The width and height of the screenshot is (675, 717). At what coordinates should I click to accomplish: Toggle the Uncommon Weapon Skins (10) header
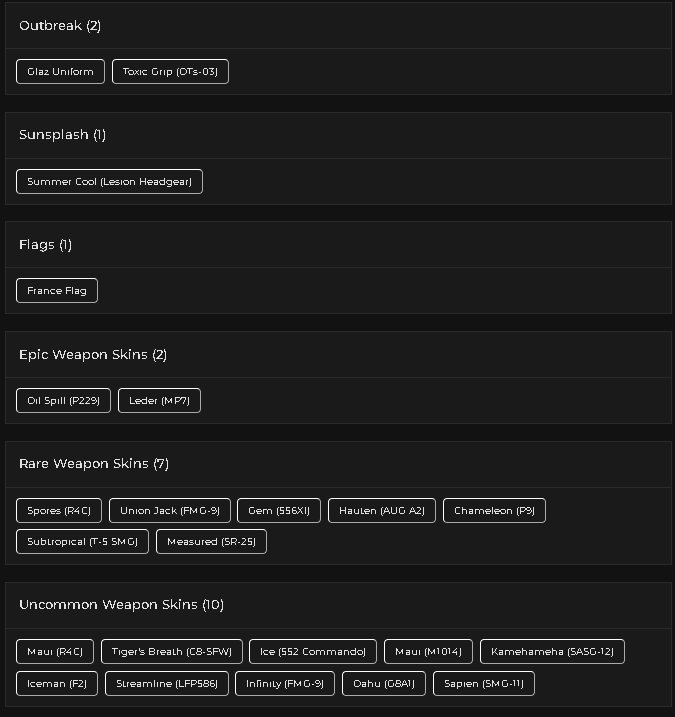(x=338, y=605)
